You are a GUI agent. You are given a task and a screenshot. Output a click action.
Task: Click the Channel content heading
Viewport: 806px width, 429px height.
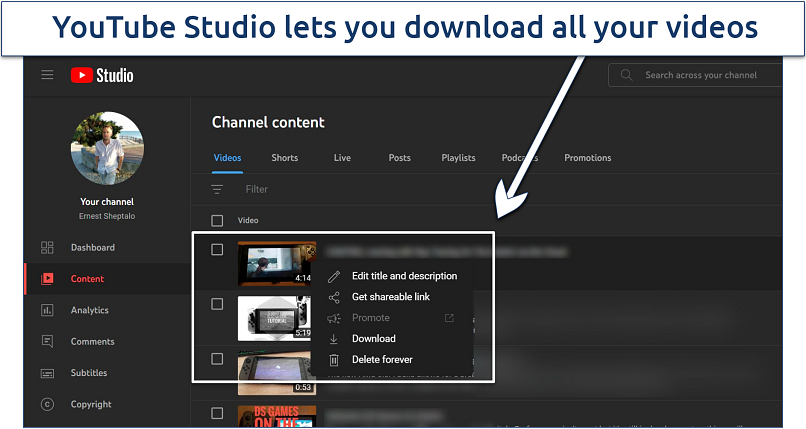point(268,122)
